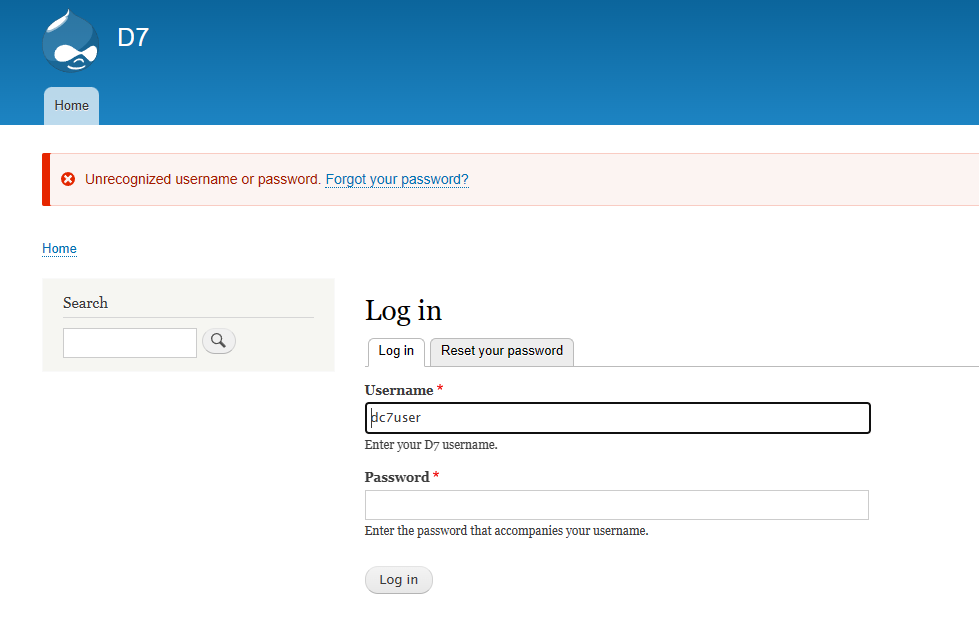Click the Drupal drop logo

70,41
